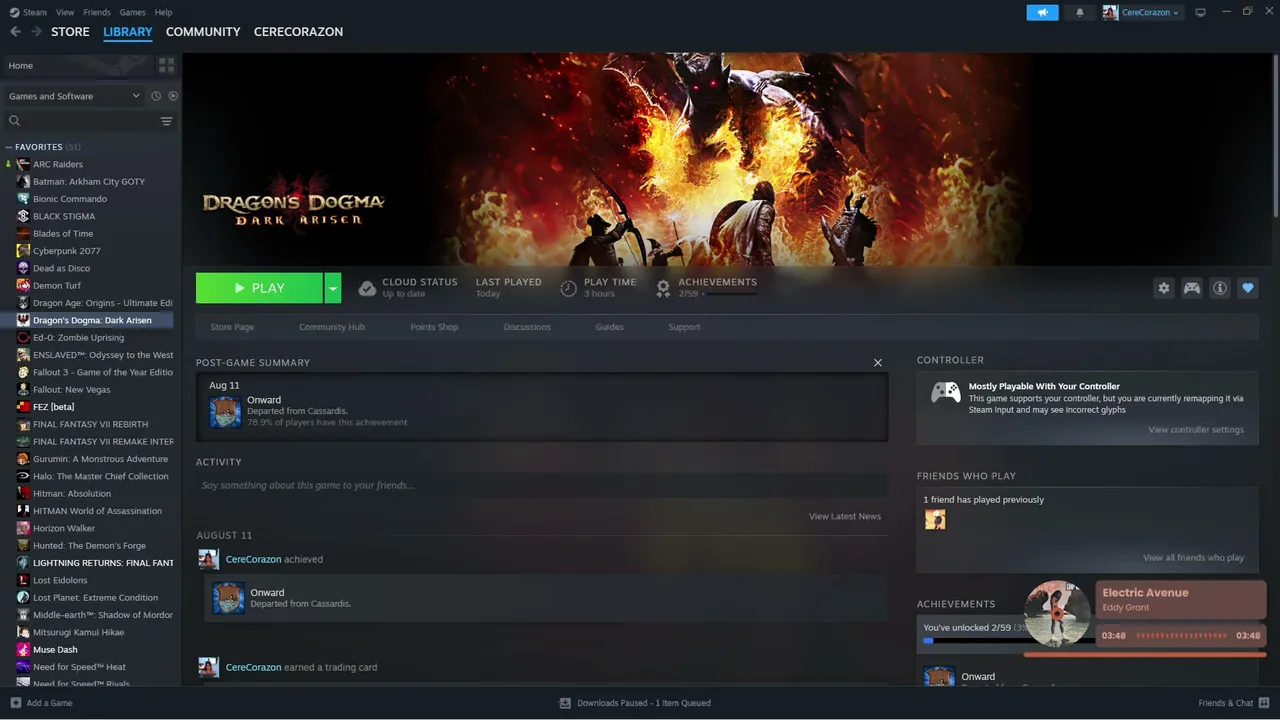The width and height of the screenshot is (1280, 720).
Task: Go to the STORE tab
Action: (x=70, y=32)
